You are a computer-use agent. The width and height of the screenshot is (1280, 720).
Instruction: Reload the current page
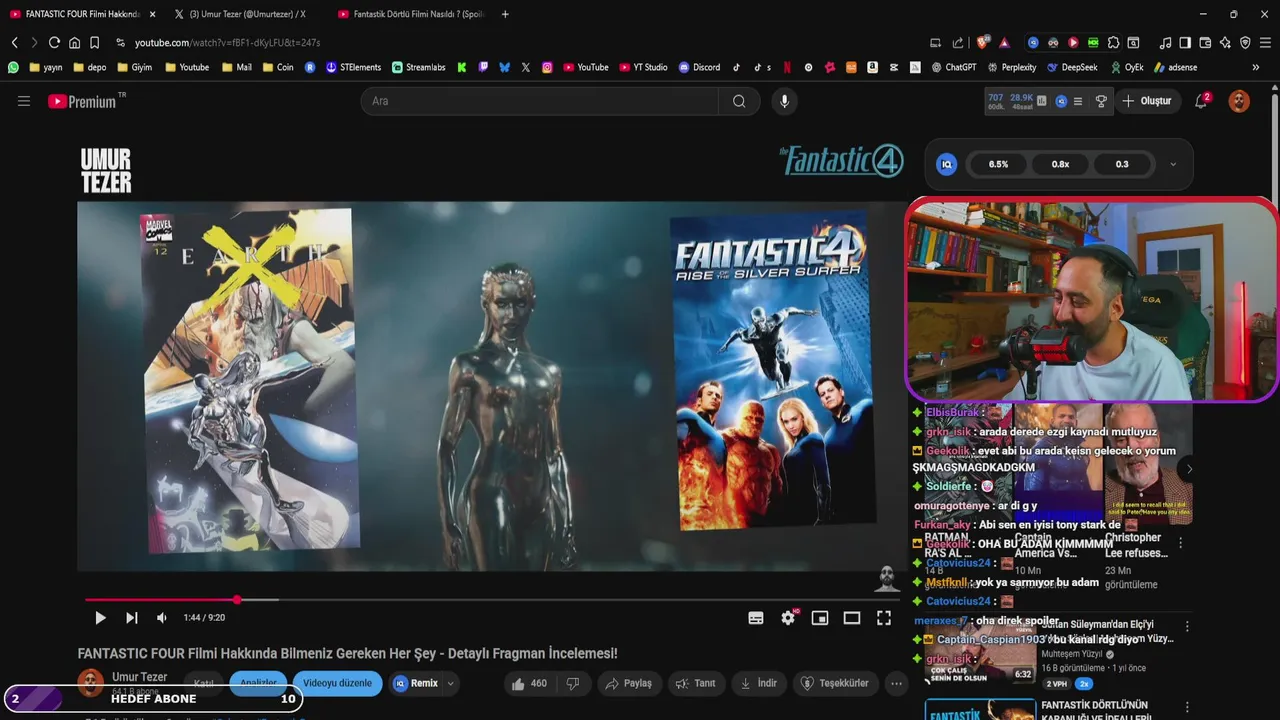[x=54, y=43]
